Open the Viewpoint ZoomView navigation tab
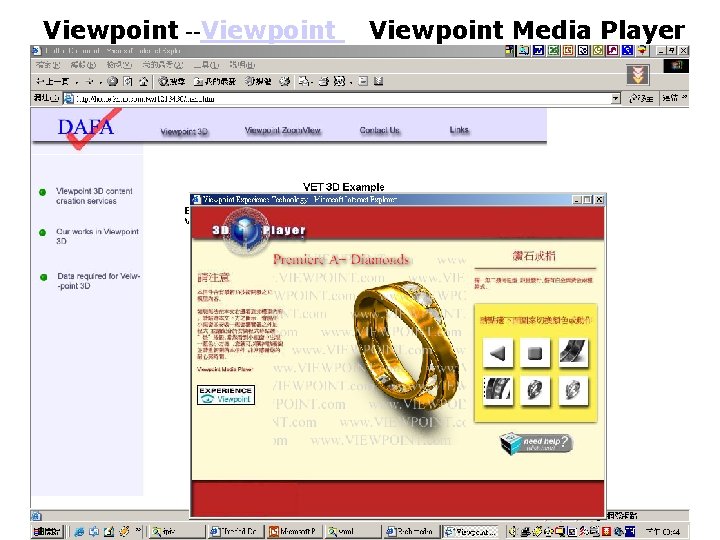Viewport: 720px width, 540px height. (282, 130)
